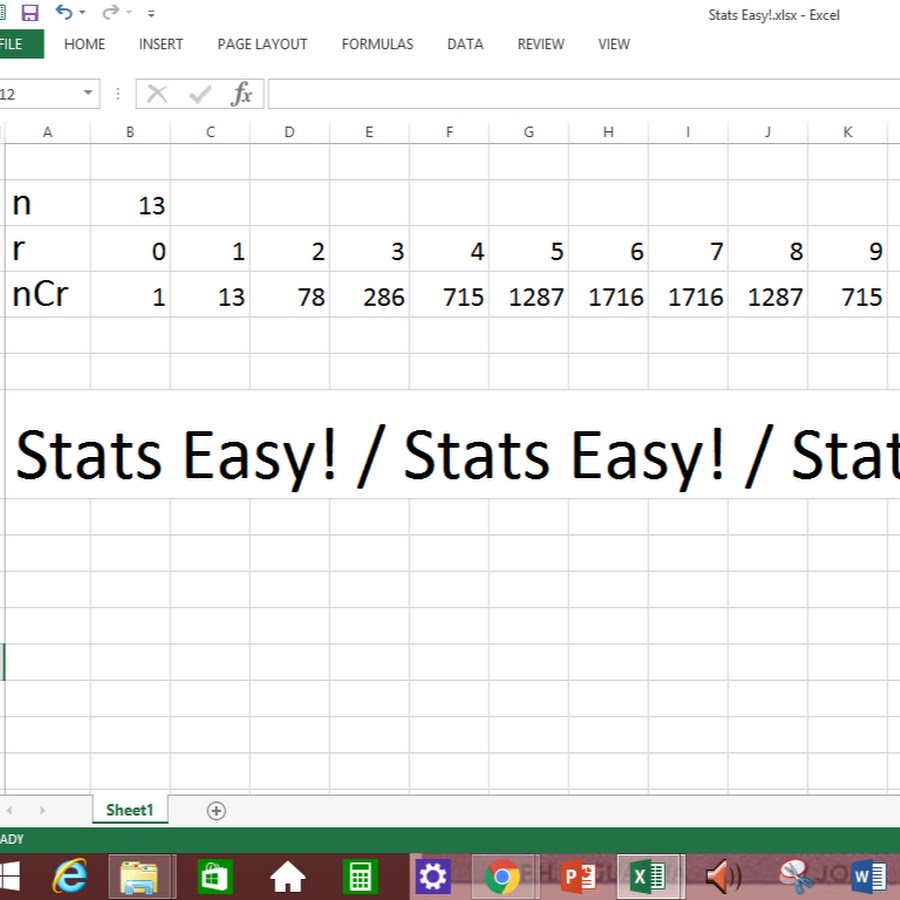The image size is (900, 900).
Task: Click the formula bar Enter checkmark icon
Action: (x=200, y=94)
